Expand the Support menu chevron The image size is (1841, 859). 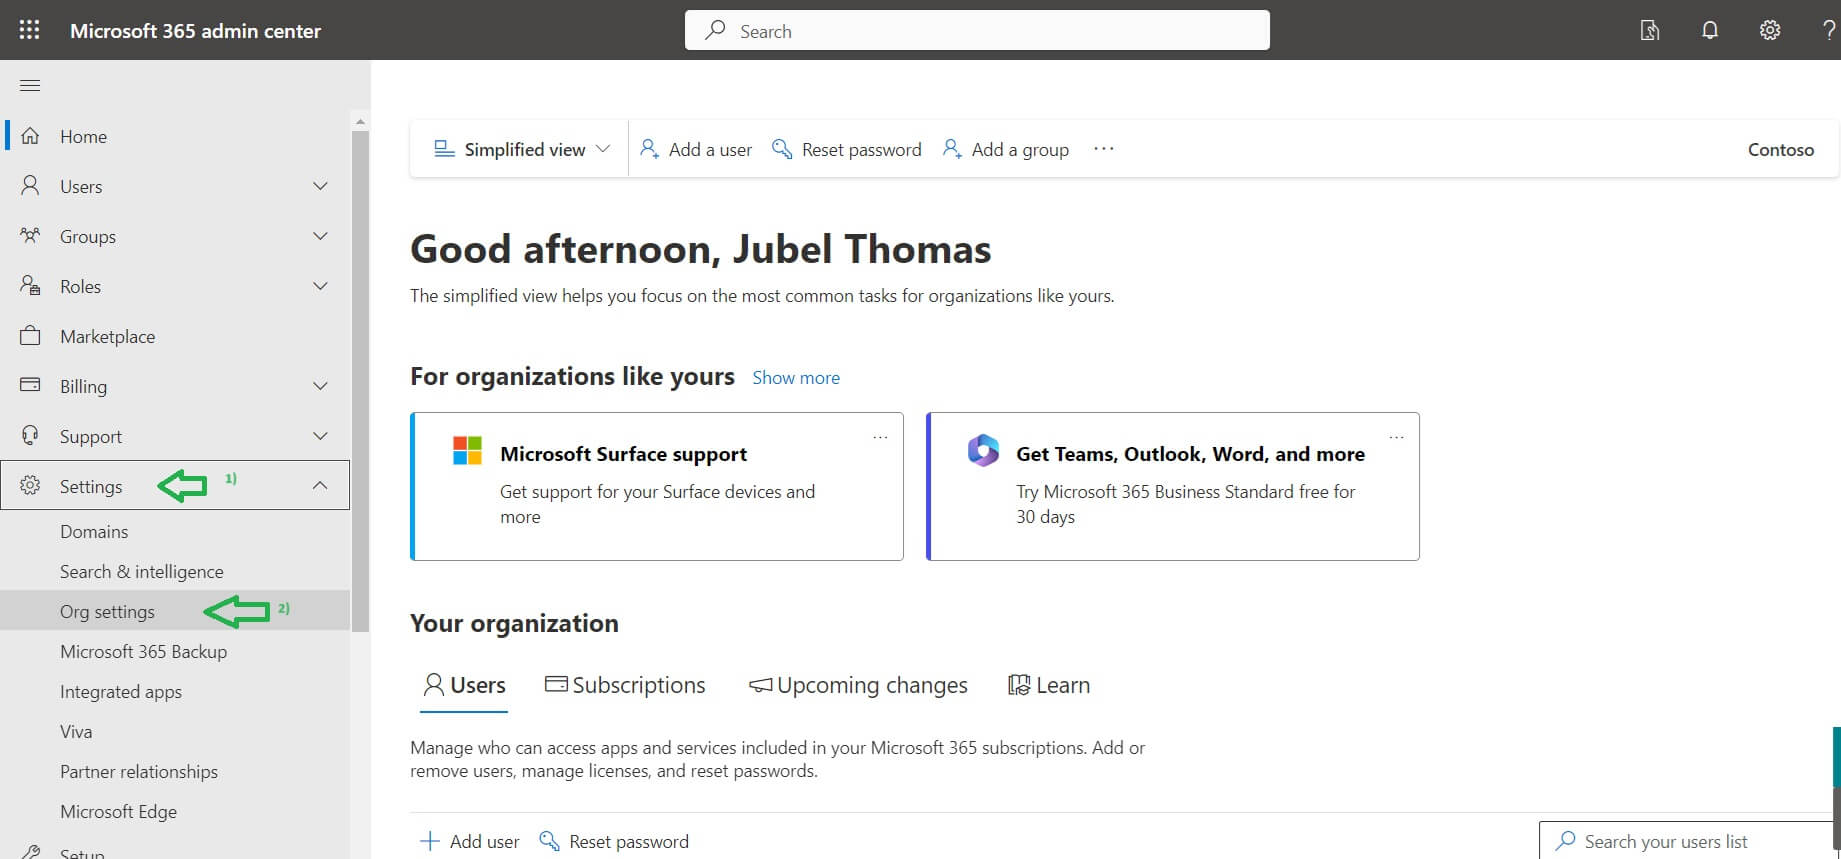point(320,436)
